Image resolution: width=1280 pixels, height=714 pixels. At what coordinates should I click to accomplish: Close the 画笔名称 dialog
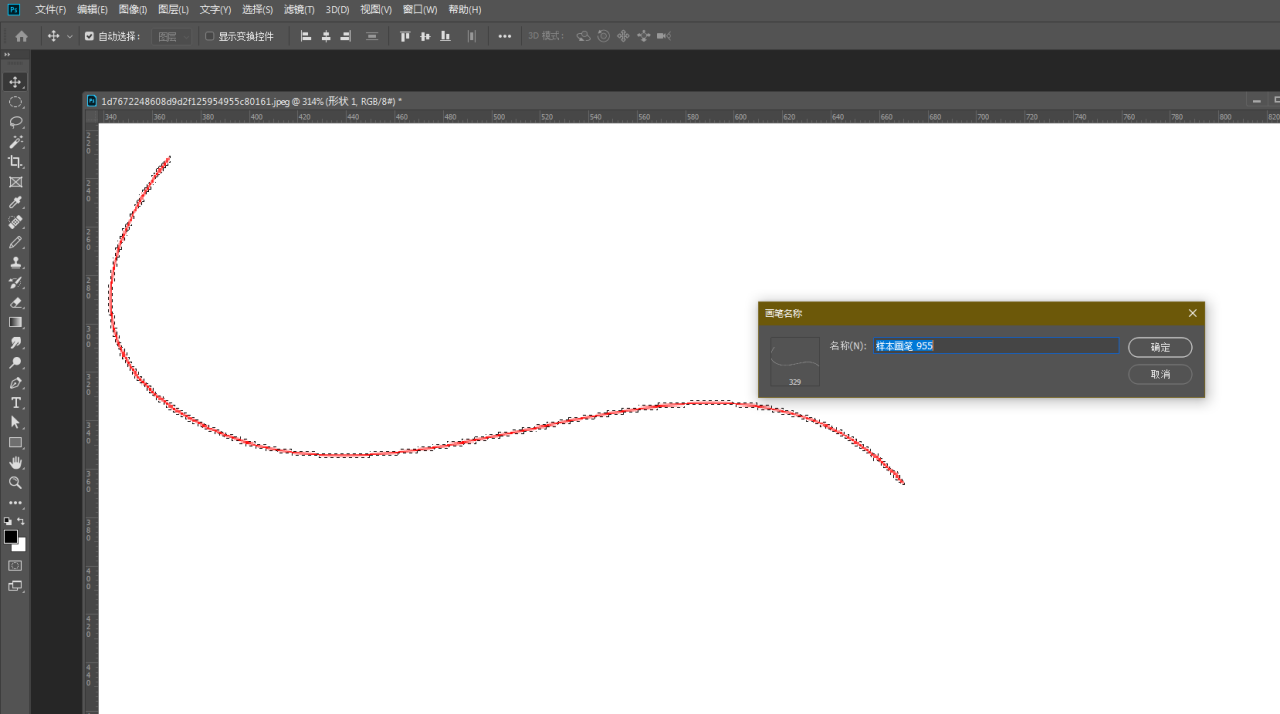(x=1192, y=313)
